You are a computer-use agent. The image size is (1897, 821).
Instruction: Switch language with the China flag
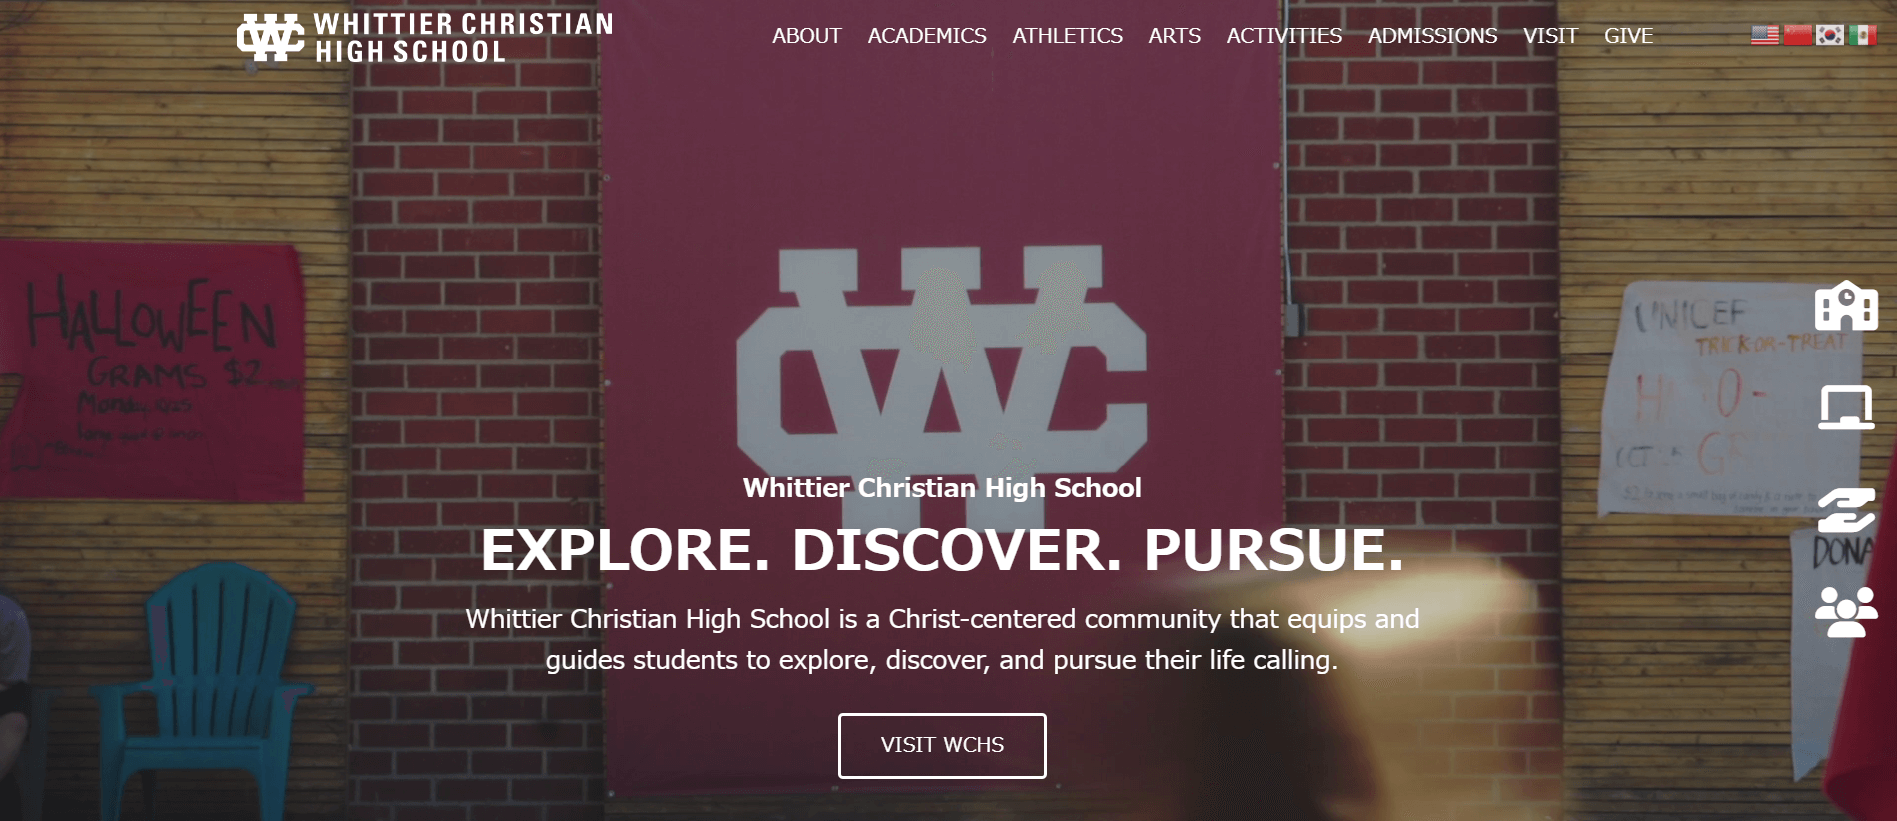(1798, 35)
